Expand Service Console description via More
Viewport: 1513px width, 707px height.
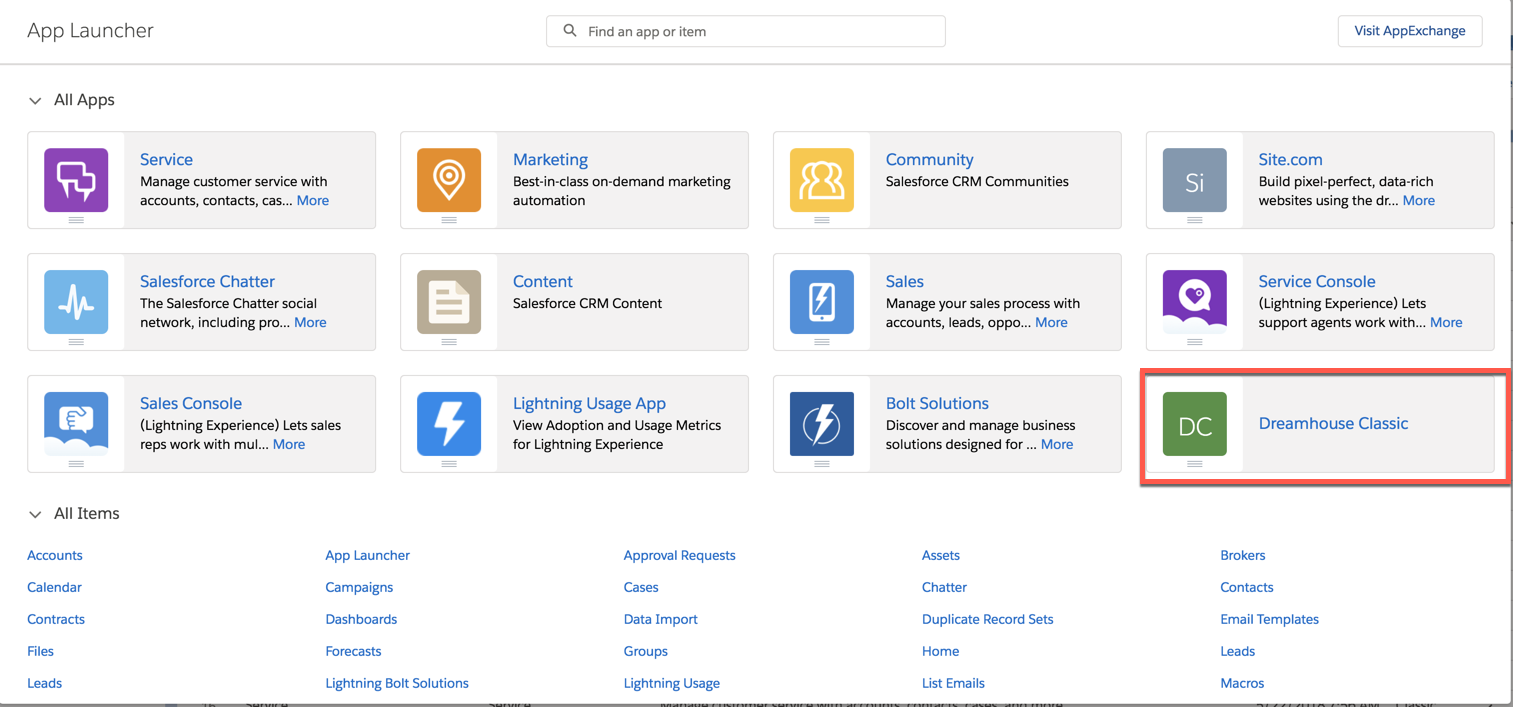(x=1446, y=322)
